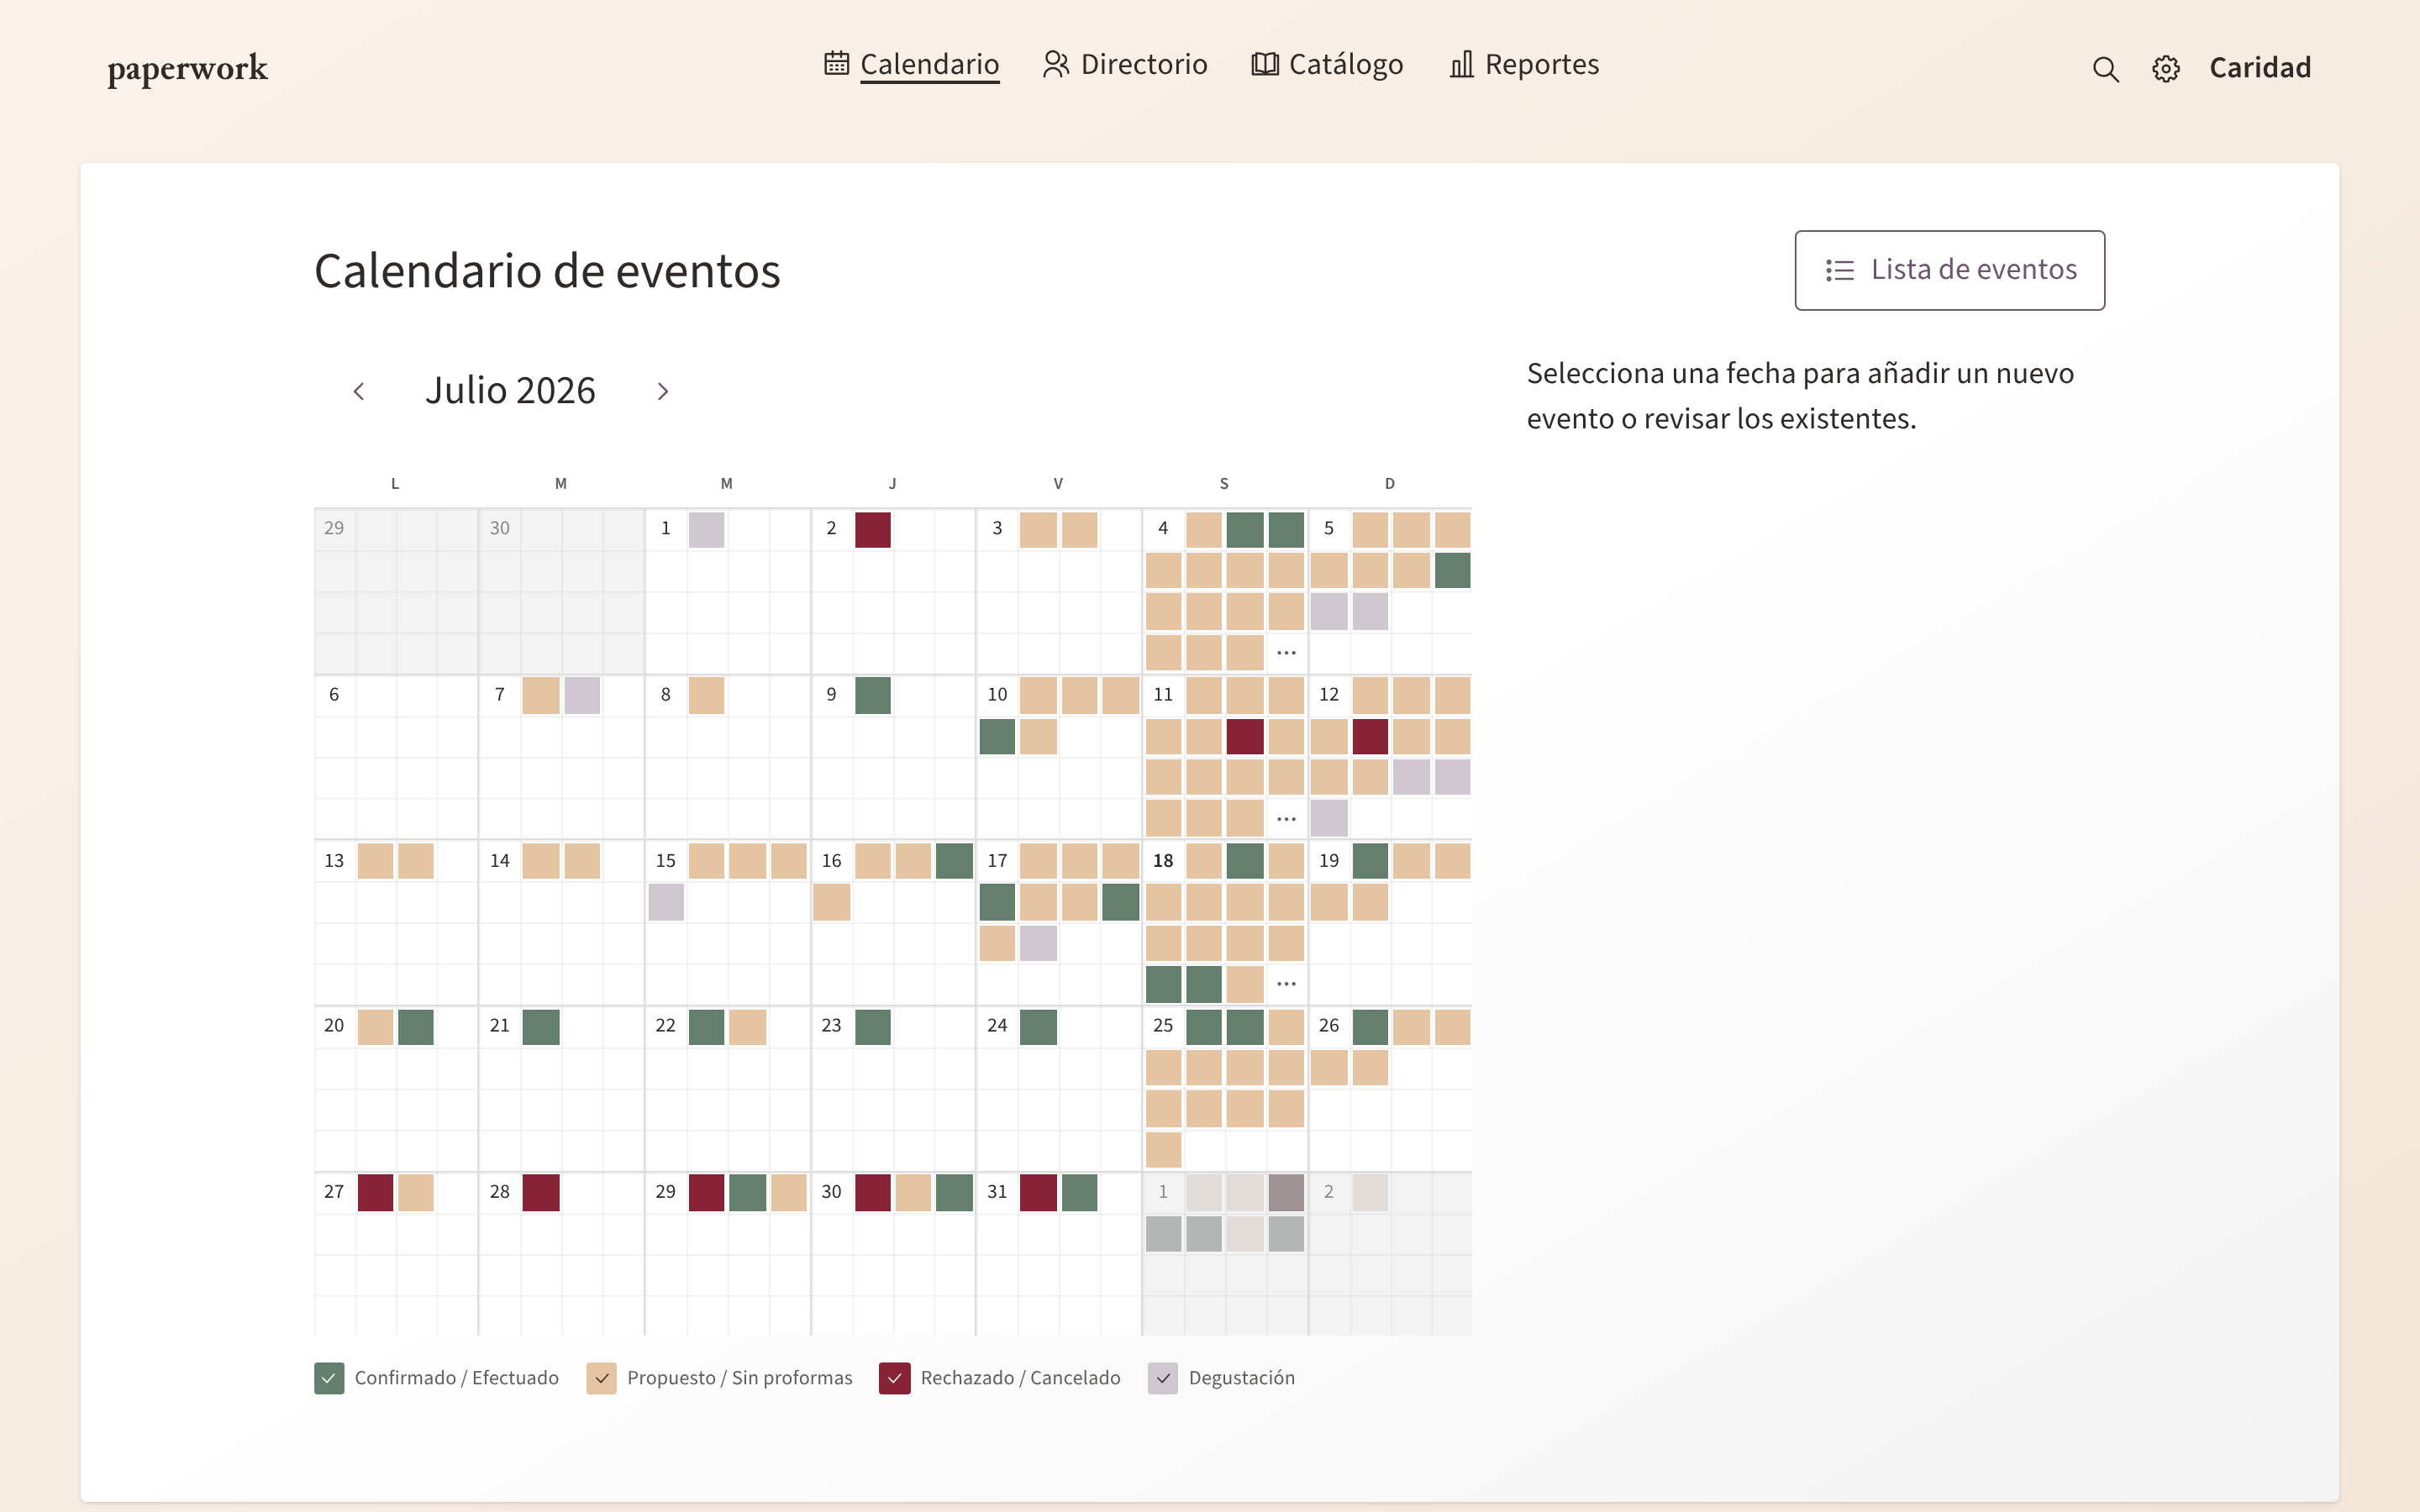
Task: Open the Directorio tab
Action: coord(1125,64)
